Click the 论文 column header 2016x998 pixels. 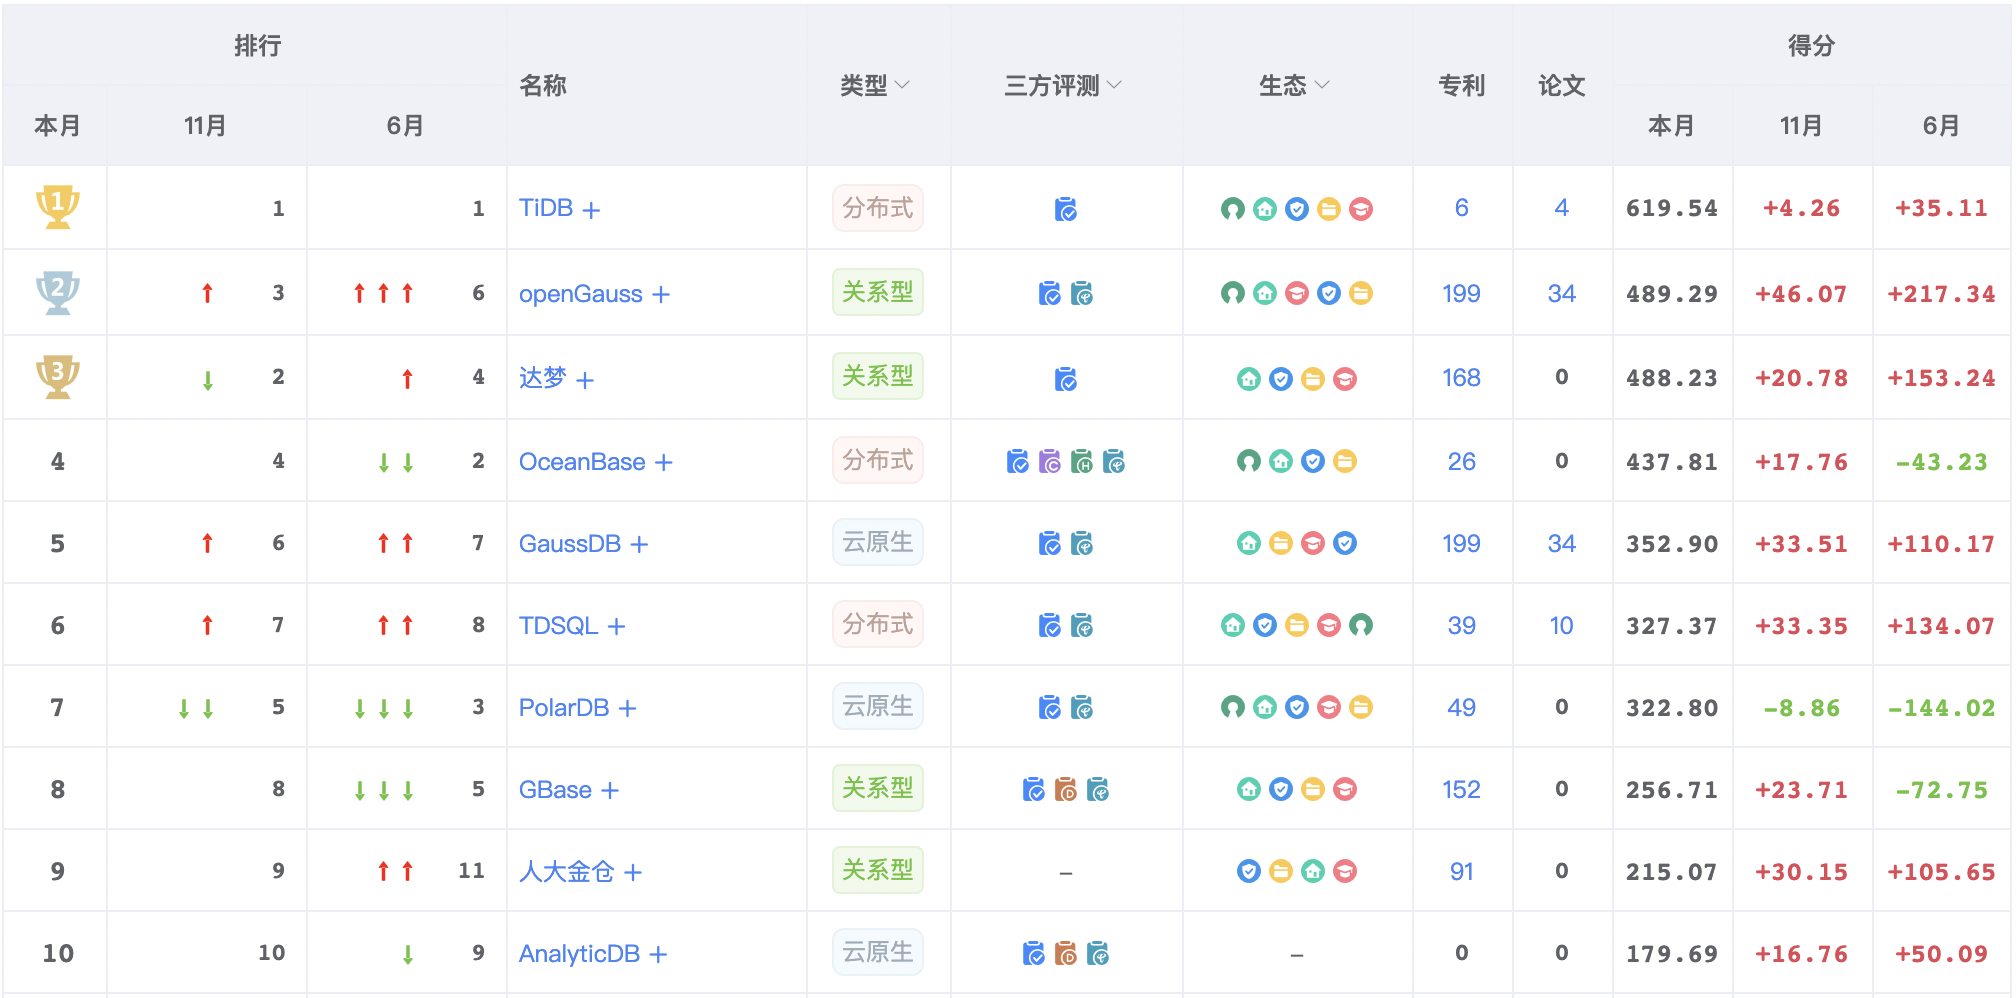[x=1561, y=86]
